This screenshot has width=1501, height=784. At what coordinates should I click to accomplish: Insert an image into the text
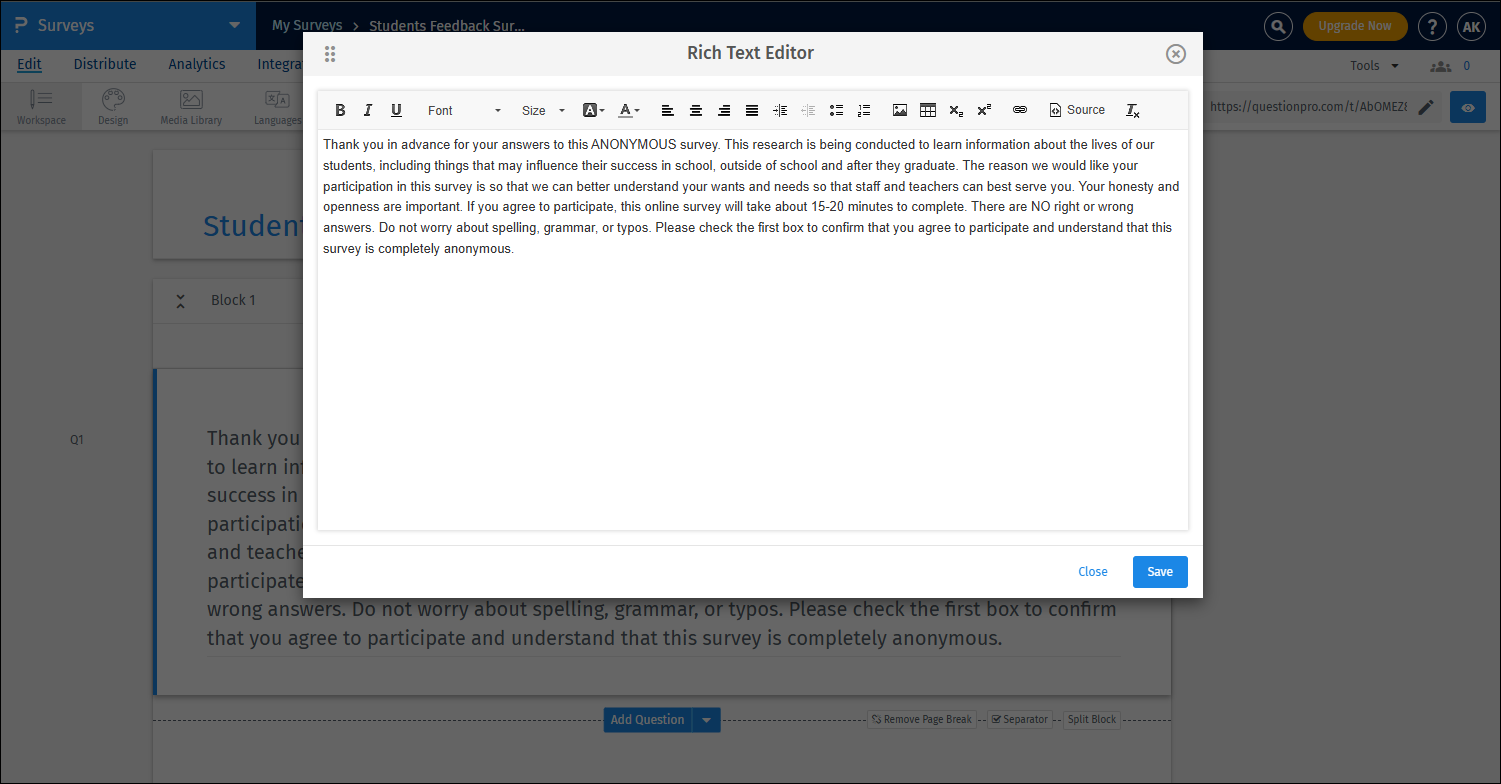click(x=899, y=110)
